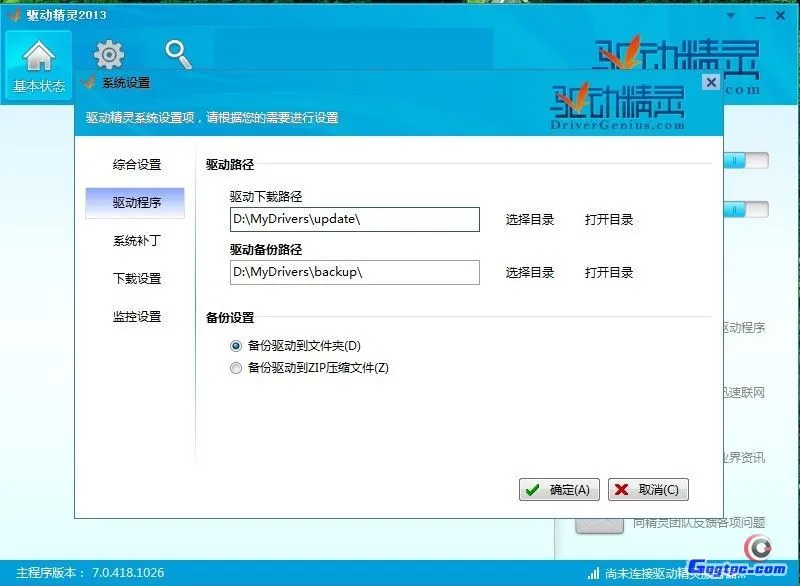
Task: Click 选择目录 for the download path
Action: coord(529,219)
